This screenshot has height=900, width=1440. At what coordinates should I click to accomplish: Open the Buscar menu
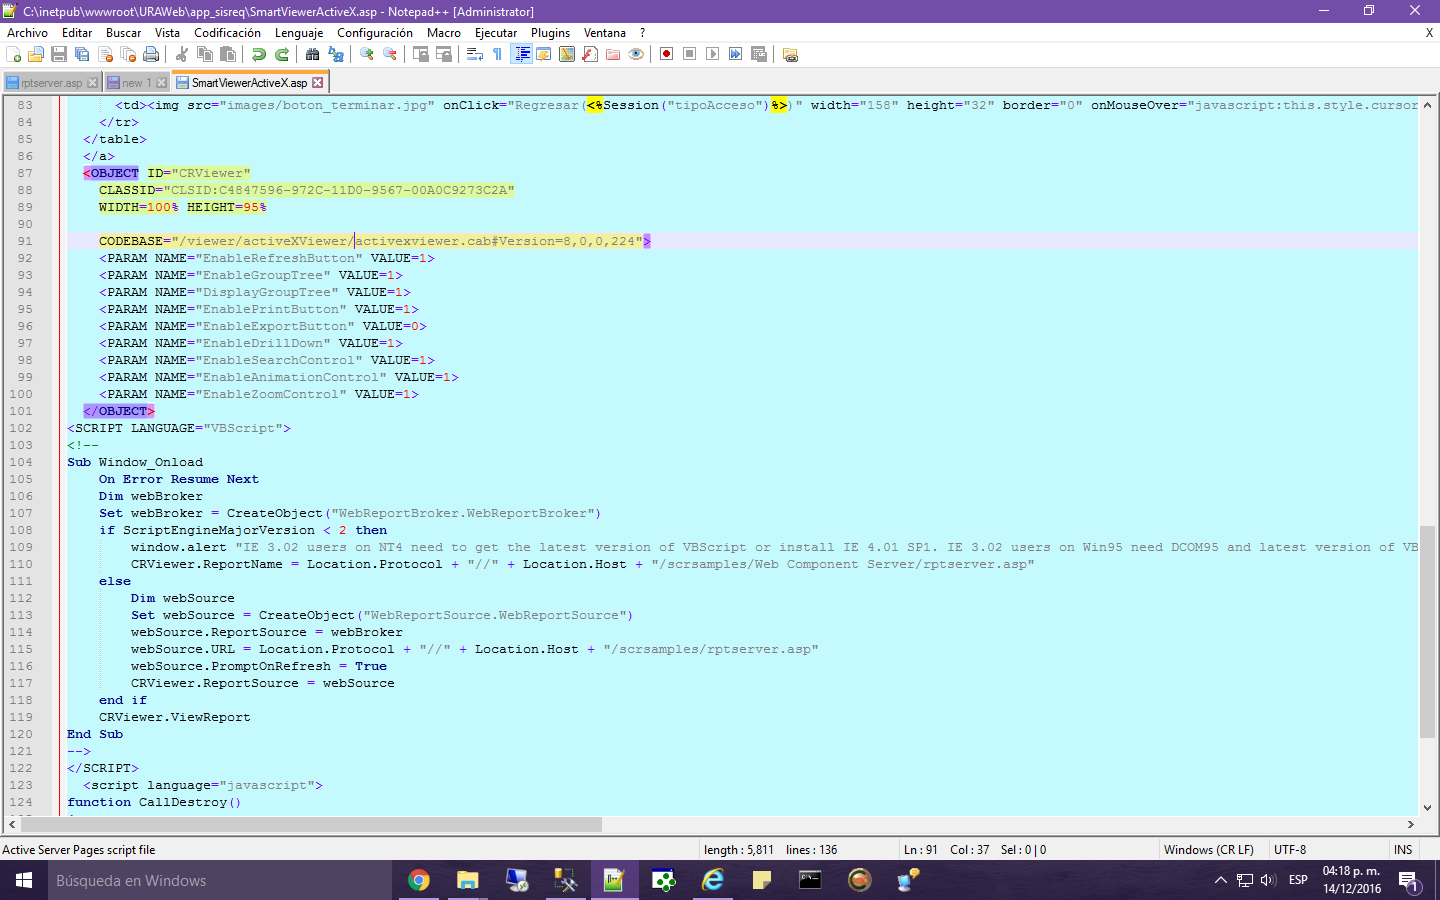pyautogui.click(x=124, y=33)
